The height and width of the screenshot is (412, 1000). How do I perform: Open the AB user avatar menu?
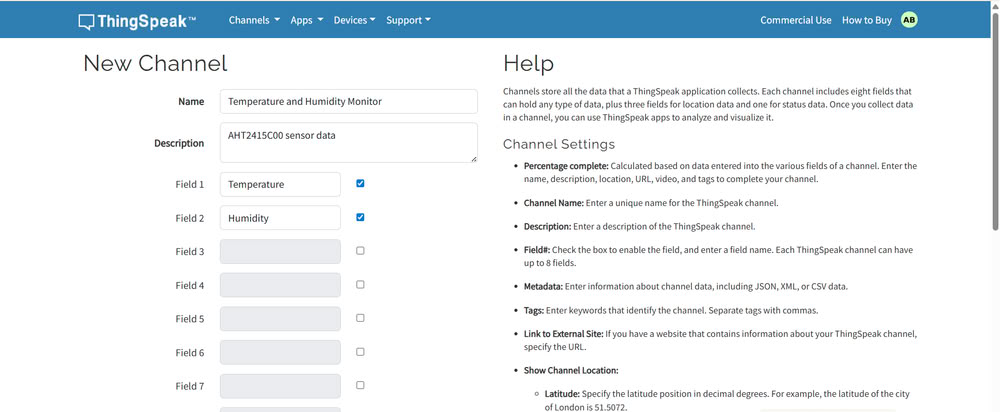click(x=909, y=20)
